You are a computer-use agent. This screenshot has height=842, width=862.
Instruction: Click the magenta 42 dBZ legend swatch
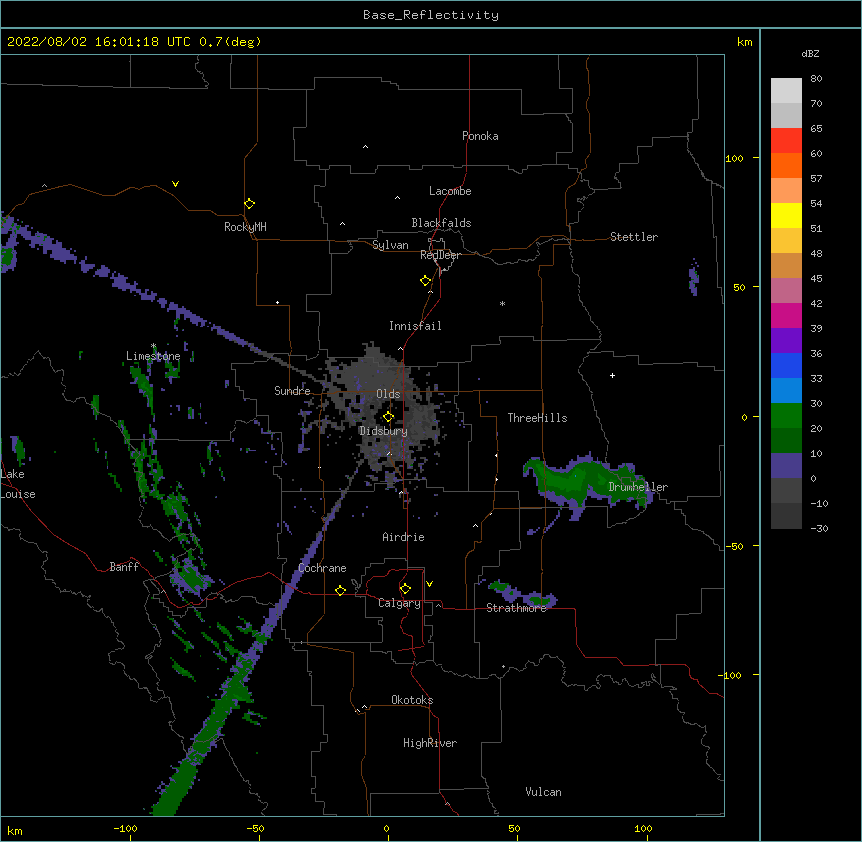(786, 315)
